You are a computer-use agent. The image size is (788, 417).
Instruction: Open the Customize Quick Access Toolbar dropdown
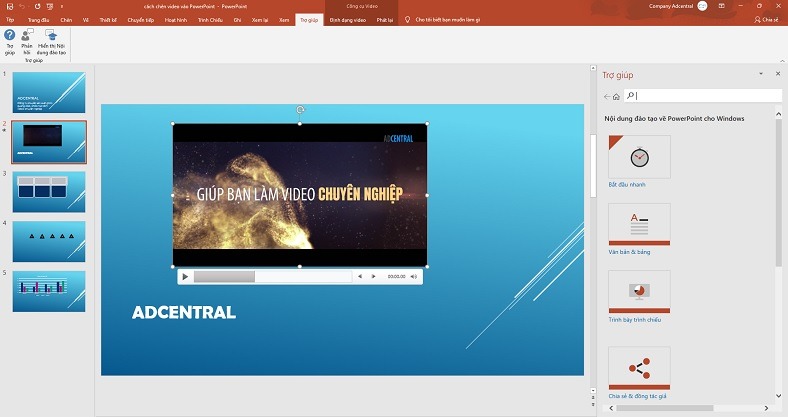pyautogui.click(x=62, y=7)
